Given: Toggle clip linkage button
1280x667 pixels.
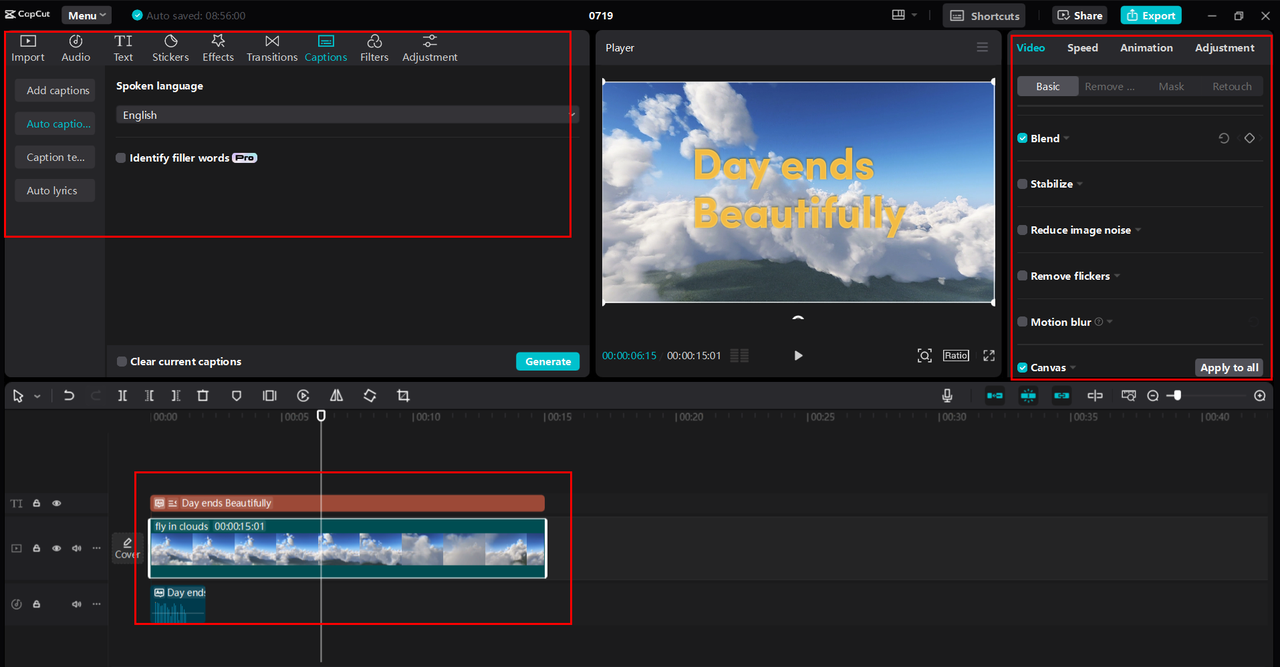Looking at the screenshot, I should 1061,396.
